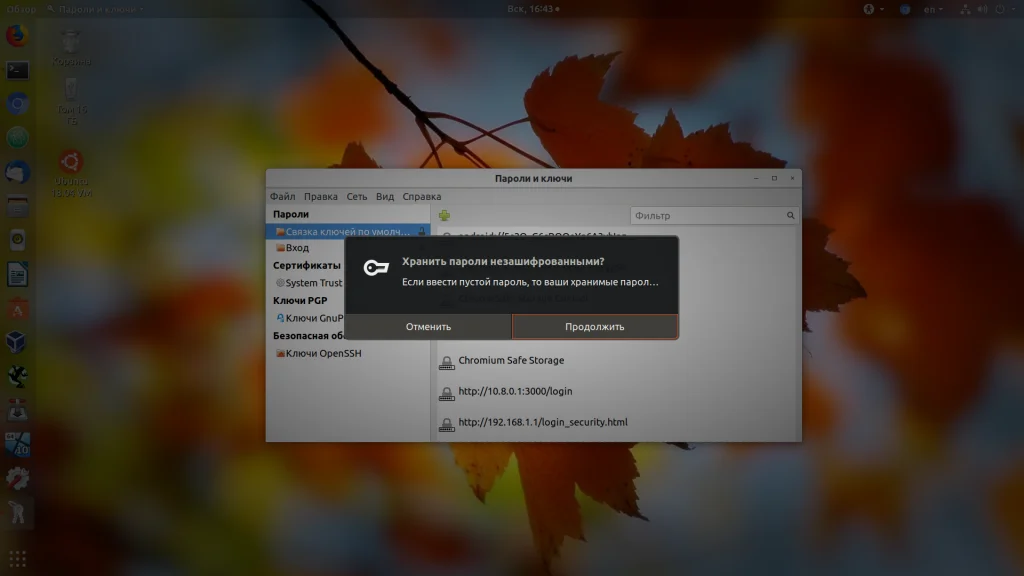Click the lock icon beside http://10.8.0.1:3000/login

[x=447, y=392]
